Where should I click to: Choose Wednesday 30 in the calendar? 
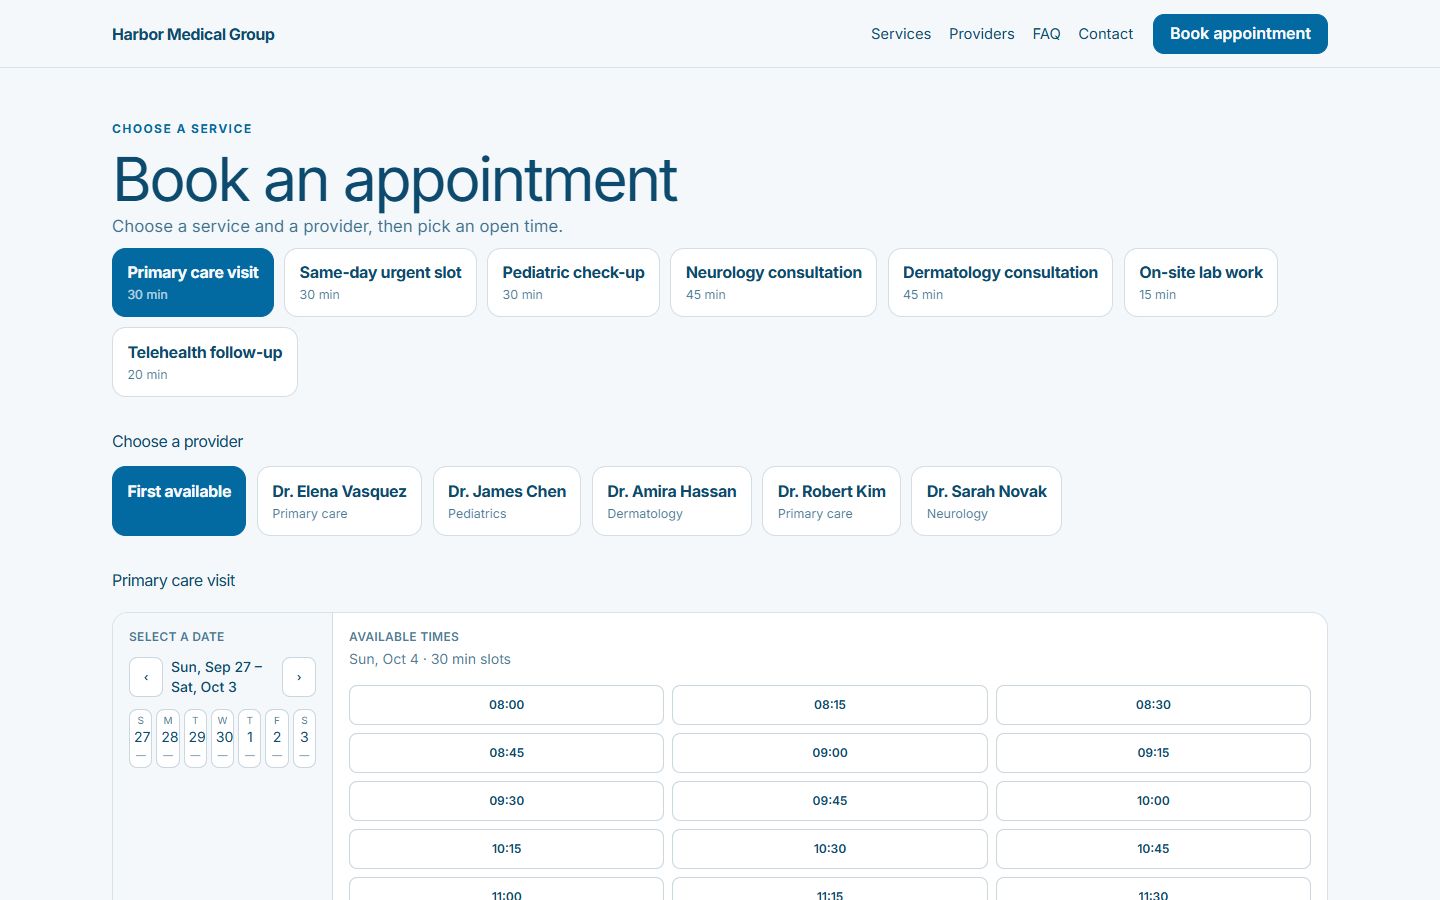[x=222, y=738]
